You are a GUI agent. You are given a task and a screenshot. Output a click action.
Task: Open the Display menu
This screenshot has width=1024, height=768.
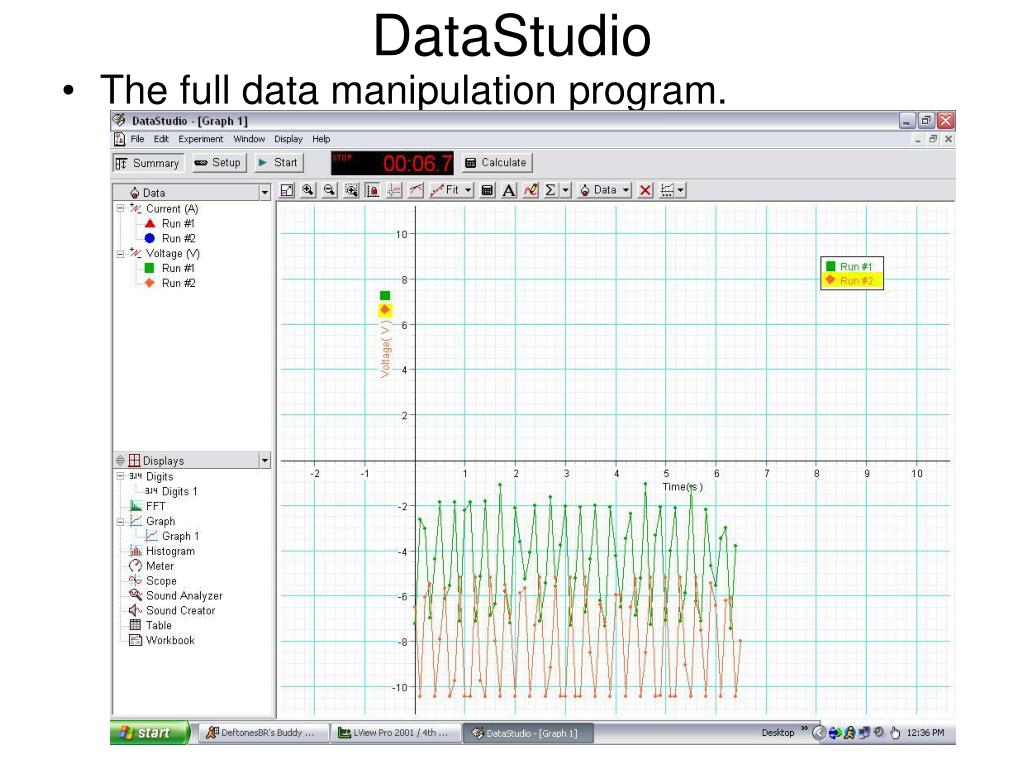click(x=288, y=139)
